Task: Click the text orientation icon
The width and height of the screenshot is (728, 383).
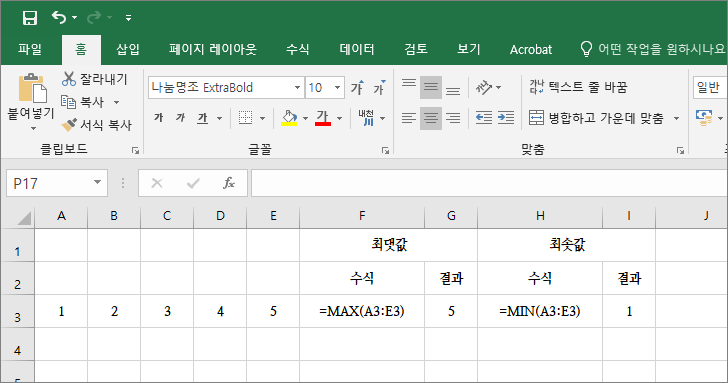Action: 484,87
